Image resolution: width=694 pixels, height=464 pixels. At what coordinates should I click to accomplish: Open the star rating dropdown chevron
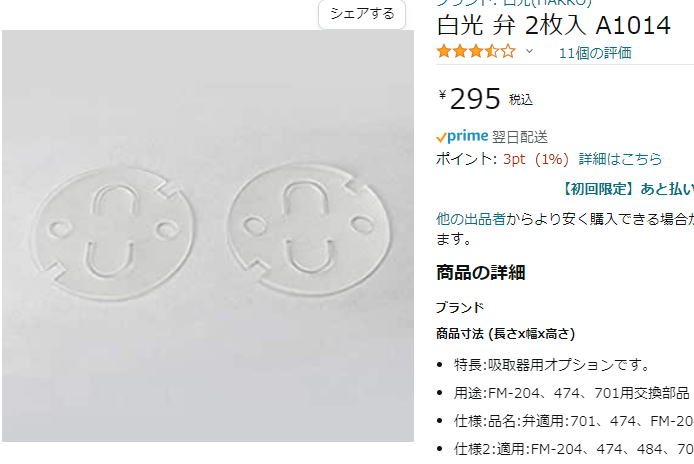tap(529, 52)
